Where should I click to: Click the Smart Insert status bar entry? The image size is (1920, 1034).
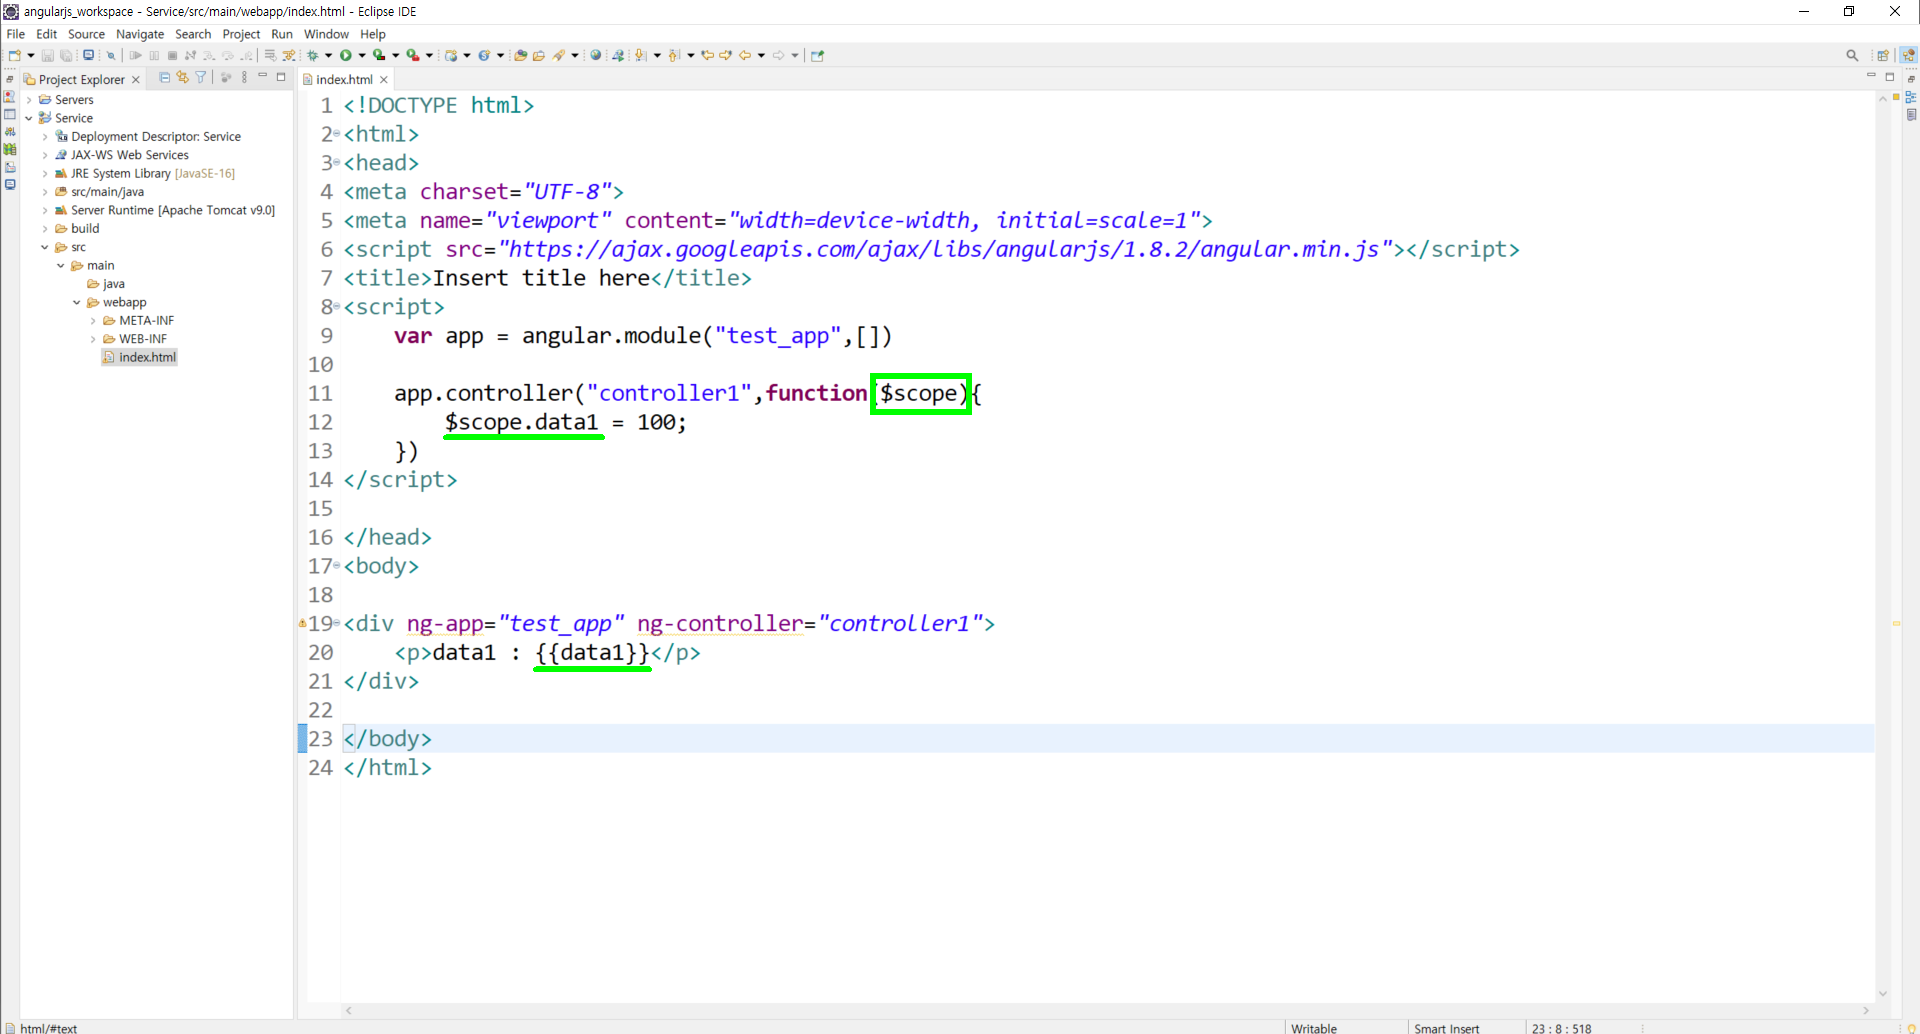click(x=1446, y=1028)
